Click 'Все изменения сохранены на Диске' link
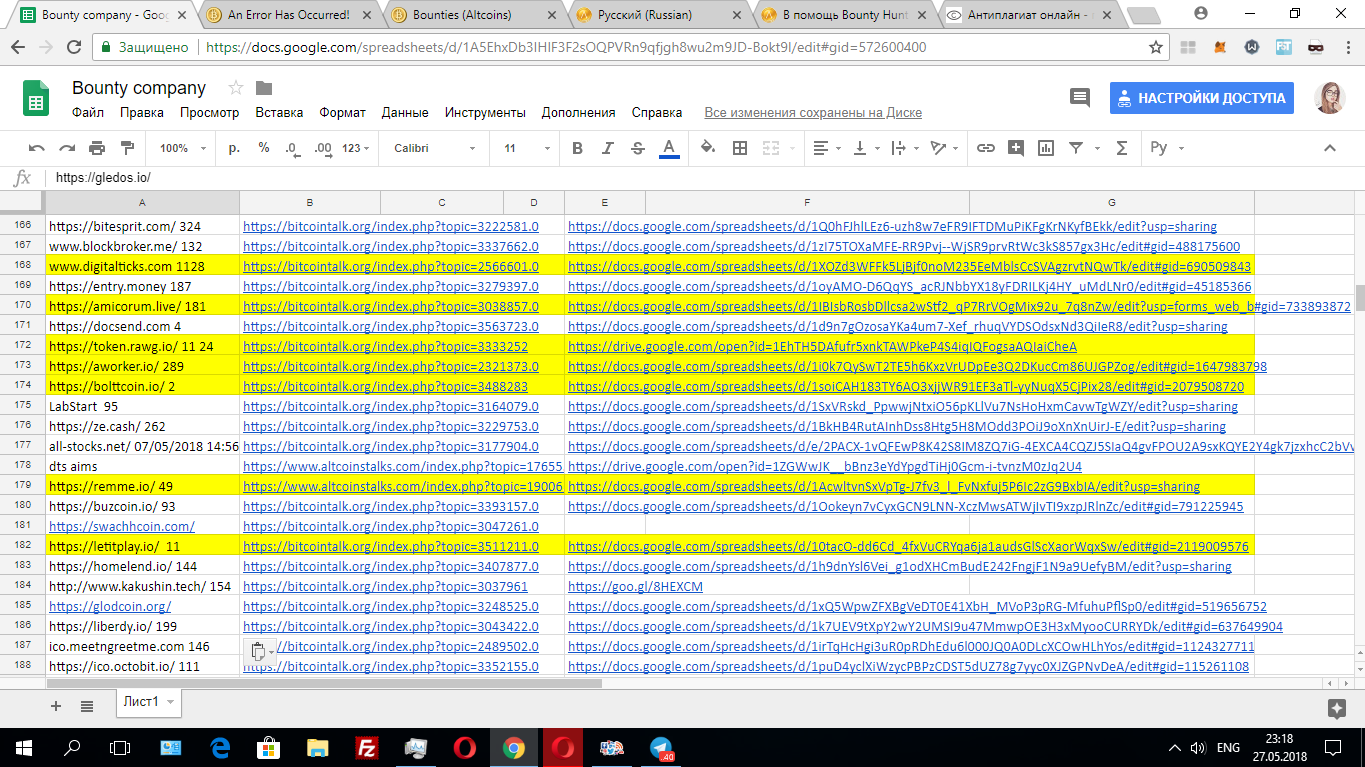 pyautogui.click(x=813, y=113)
